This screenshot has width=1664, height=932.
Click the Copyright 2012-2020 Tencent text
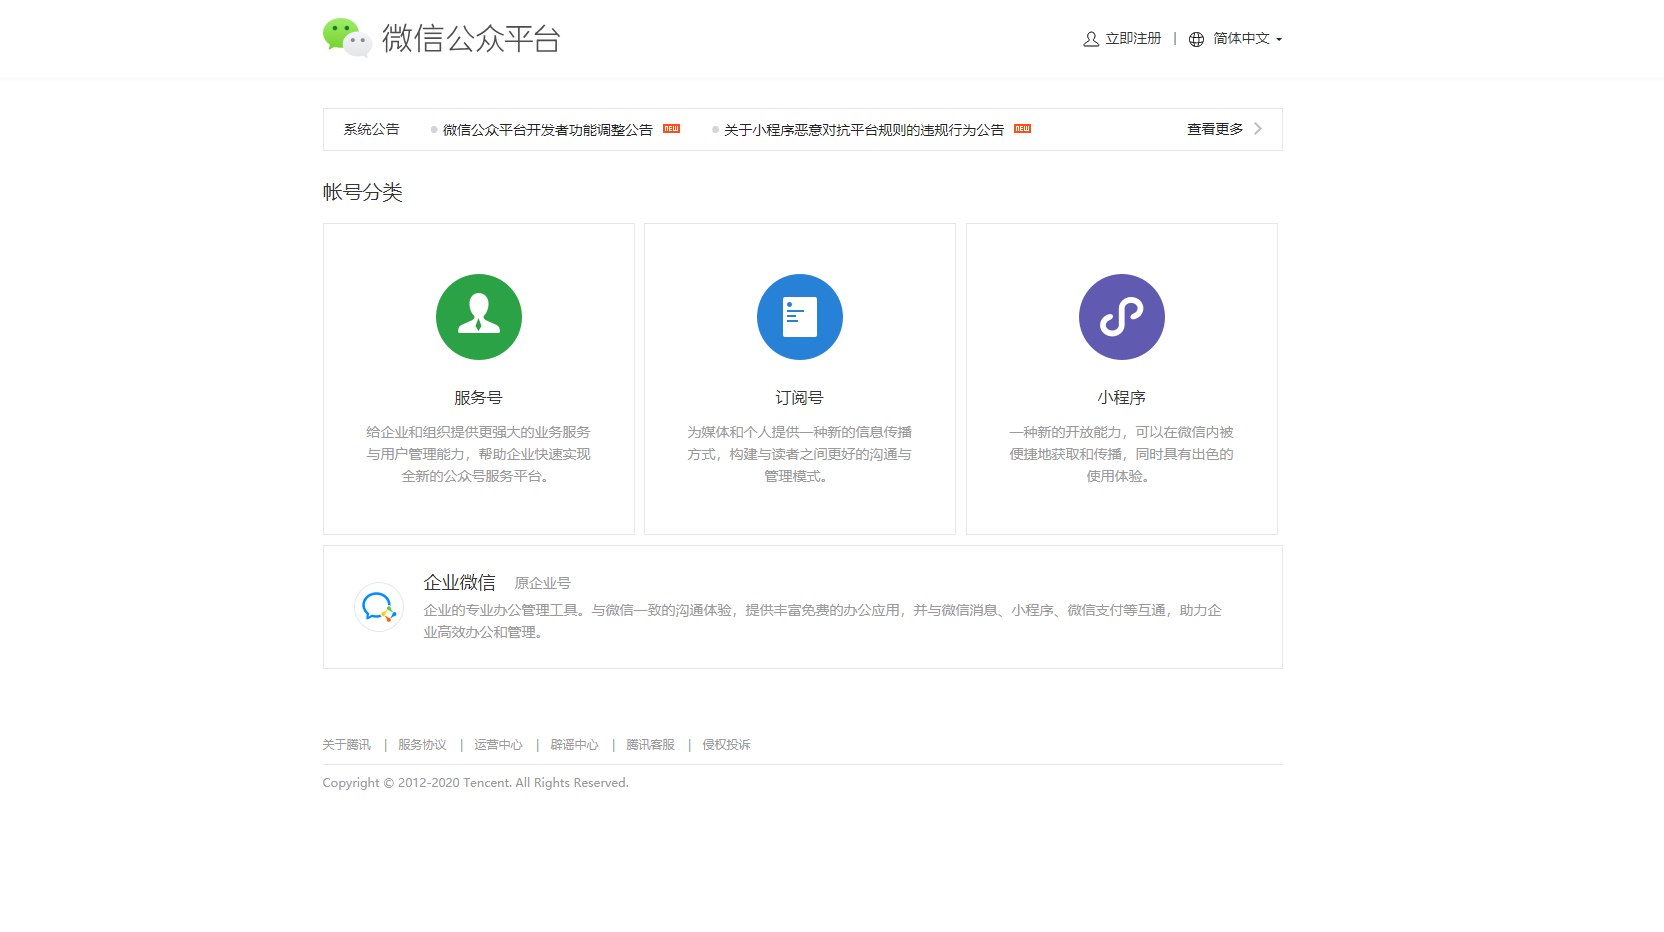[x=475, y=783]
